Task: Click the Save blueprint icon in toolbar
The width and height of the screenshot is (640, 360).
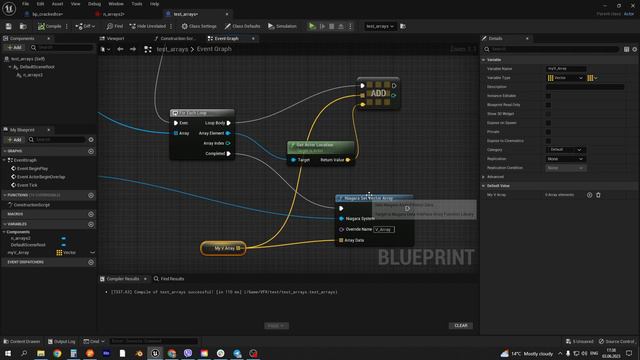Action: (9, 26)
